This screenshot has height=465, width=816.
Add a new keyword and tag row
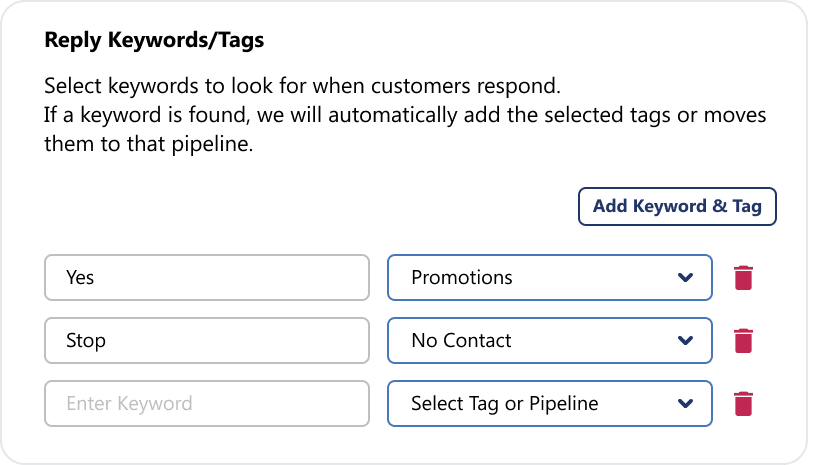point(677,206)
